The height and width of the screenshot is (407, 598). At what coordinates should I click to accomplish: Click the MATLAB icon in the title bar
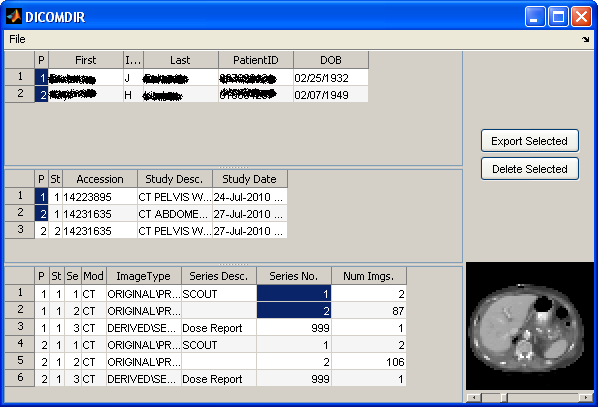(x=14, y=16)
